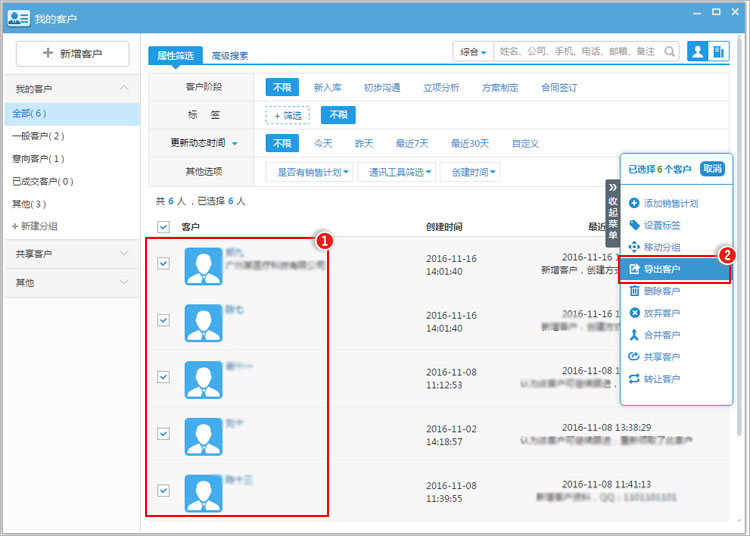Filter by 初步沟通 stage

(382, 88)
